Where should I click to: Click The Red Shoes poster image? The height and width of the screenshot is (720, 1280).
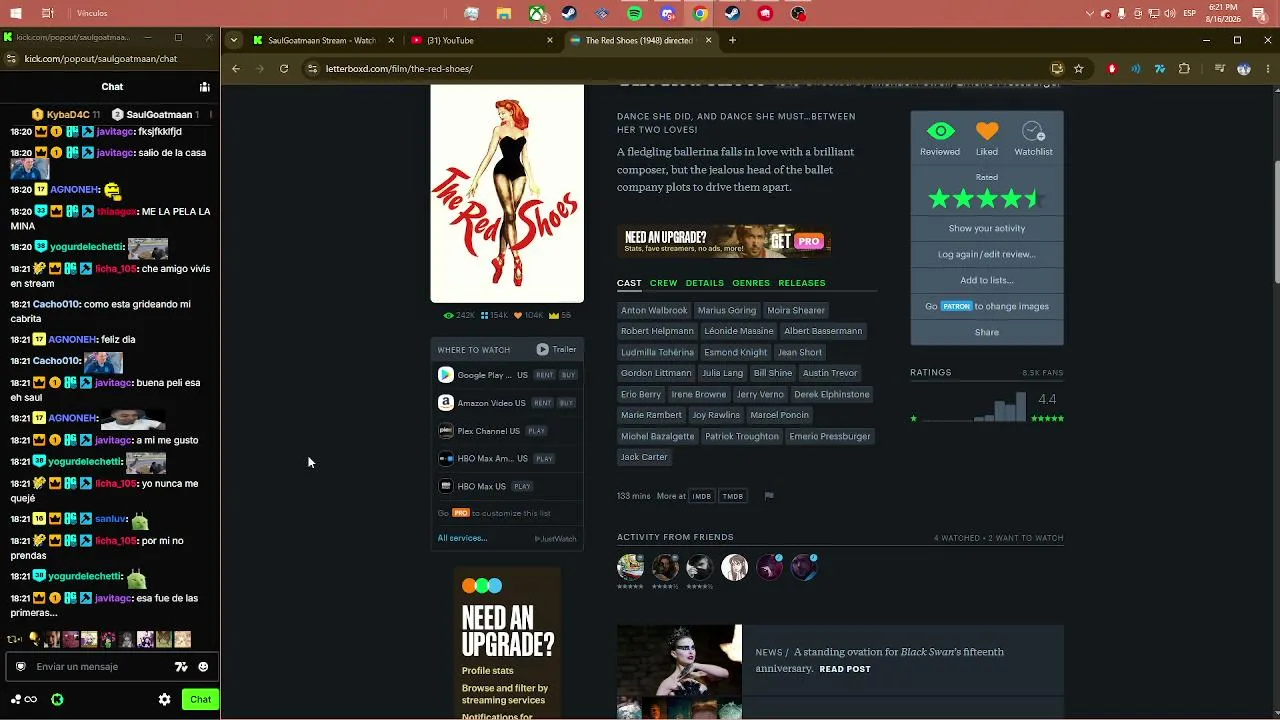[x=507, y=193]
